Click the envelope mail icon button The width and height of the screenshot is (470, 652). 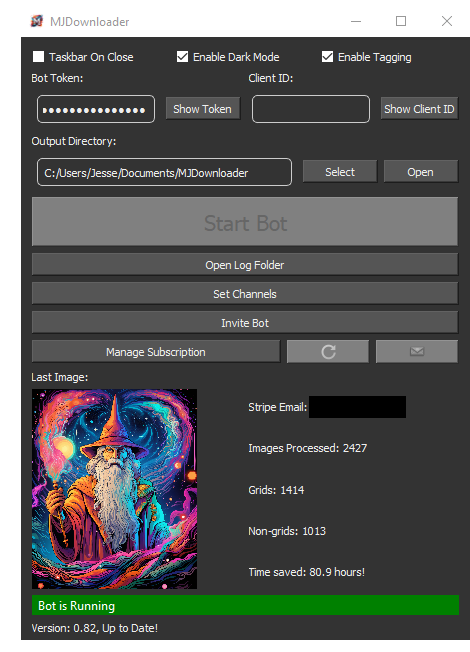coord(417,352)
